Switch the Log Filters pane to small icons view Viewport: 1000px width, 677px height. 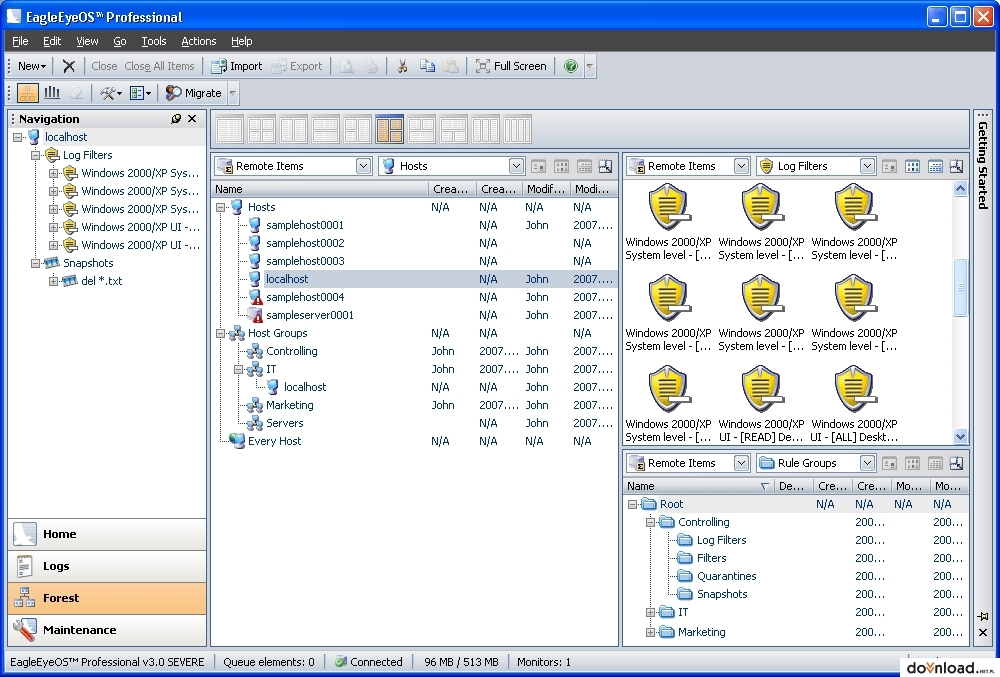click(913, 166)
